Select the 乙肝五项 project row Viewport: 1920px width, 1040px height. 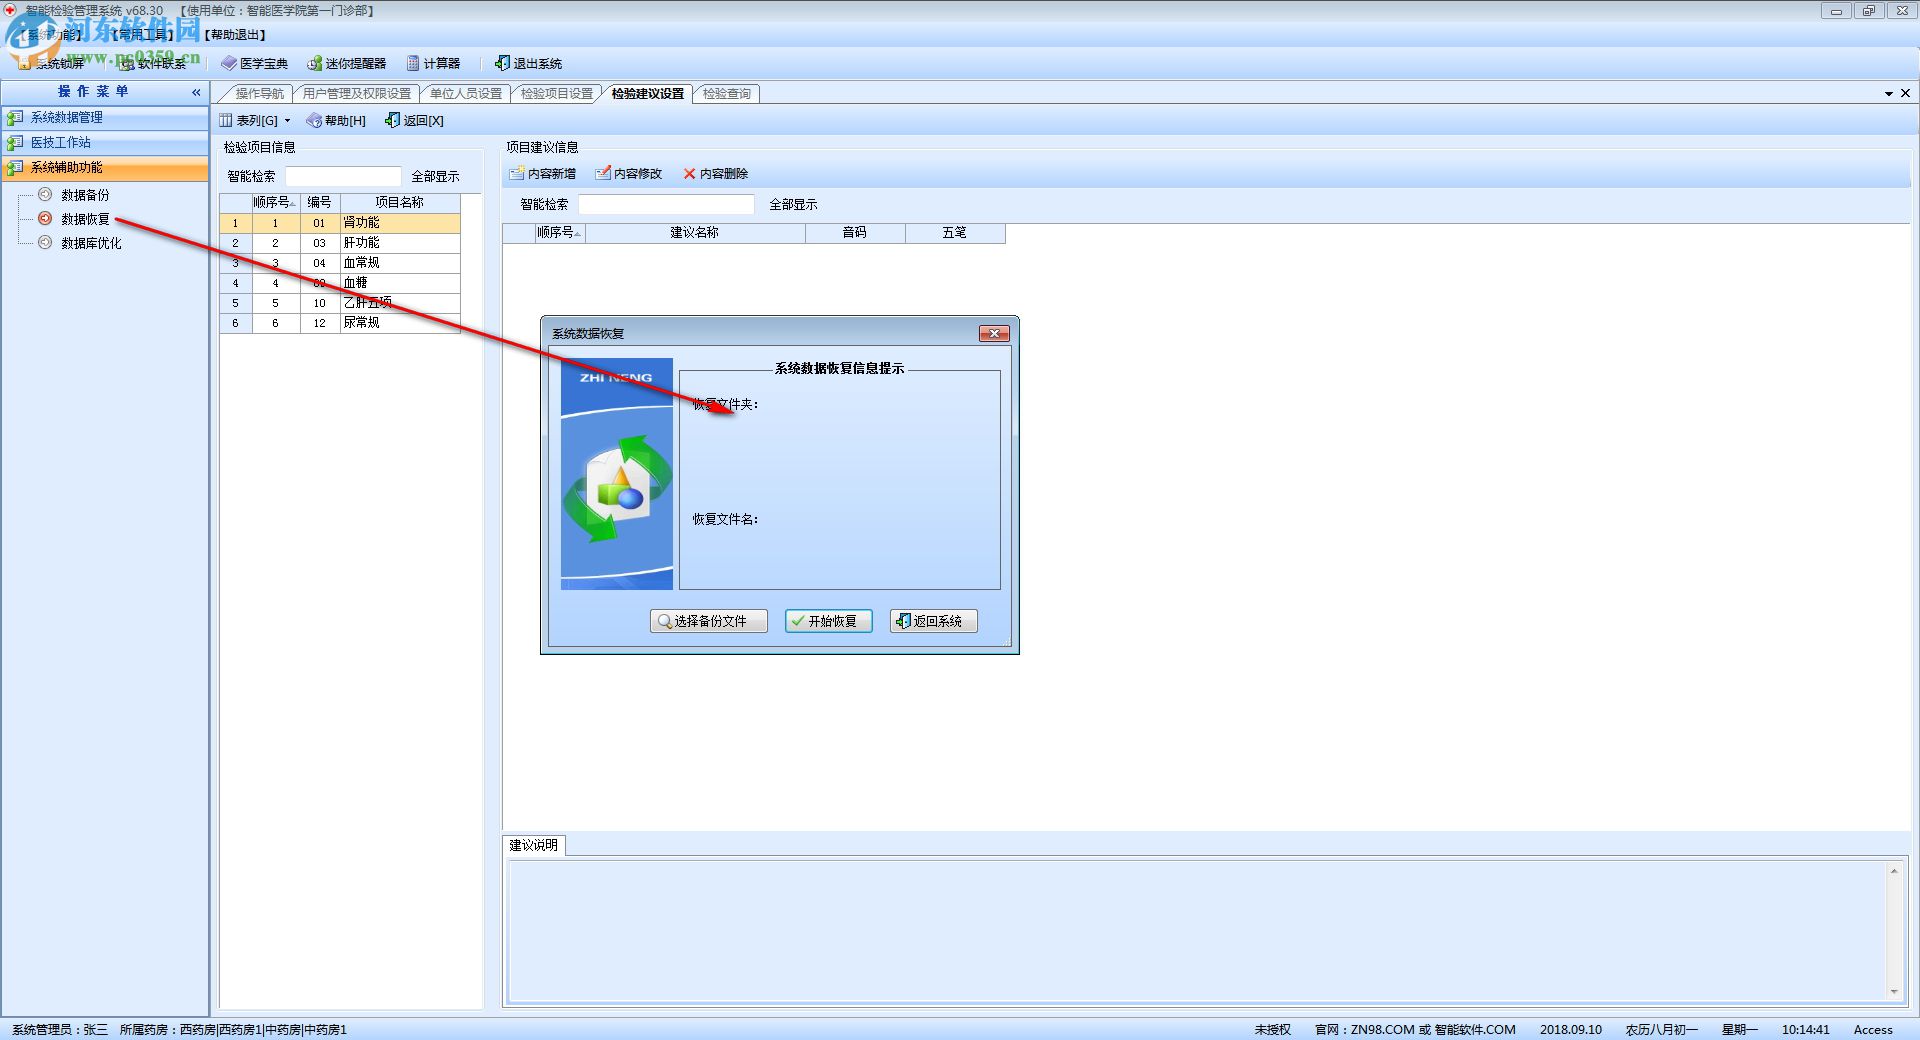[340, 303]
